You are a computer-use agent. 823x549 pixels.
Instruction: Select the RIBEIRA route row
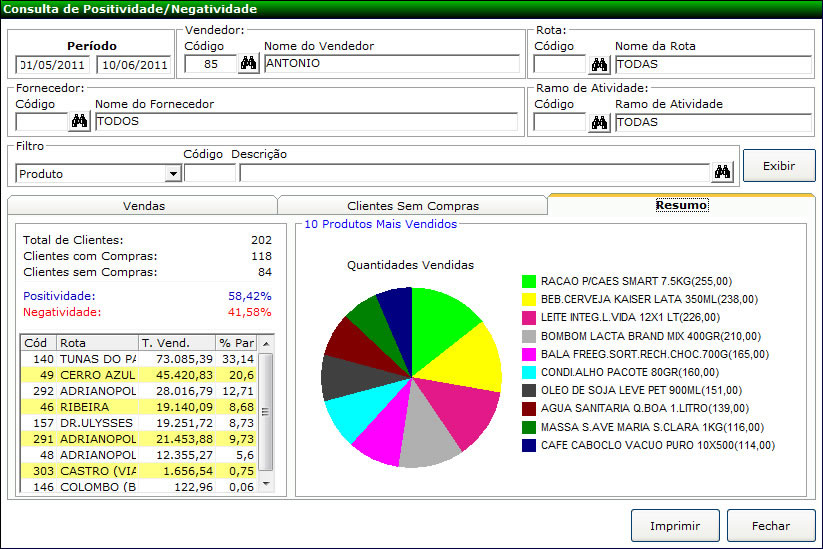coord(139,407)
